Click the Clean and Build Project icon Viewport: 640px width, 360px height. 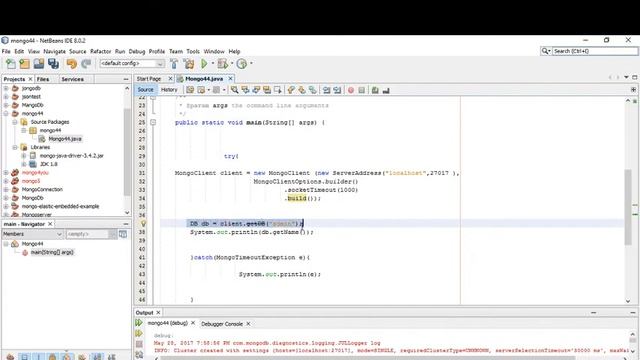[189, 64]
